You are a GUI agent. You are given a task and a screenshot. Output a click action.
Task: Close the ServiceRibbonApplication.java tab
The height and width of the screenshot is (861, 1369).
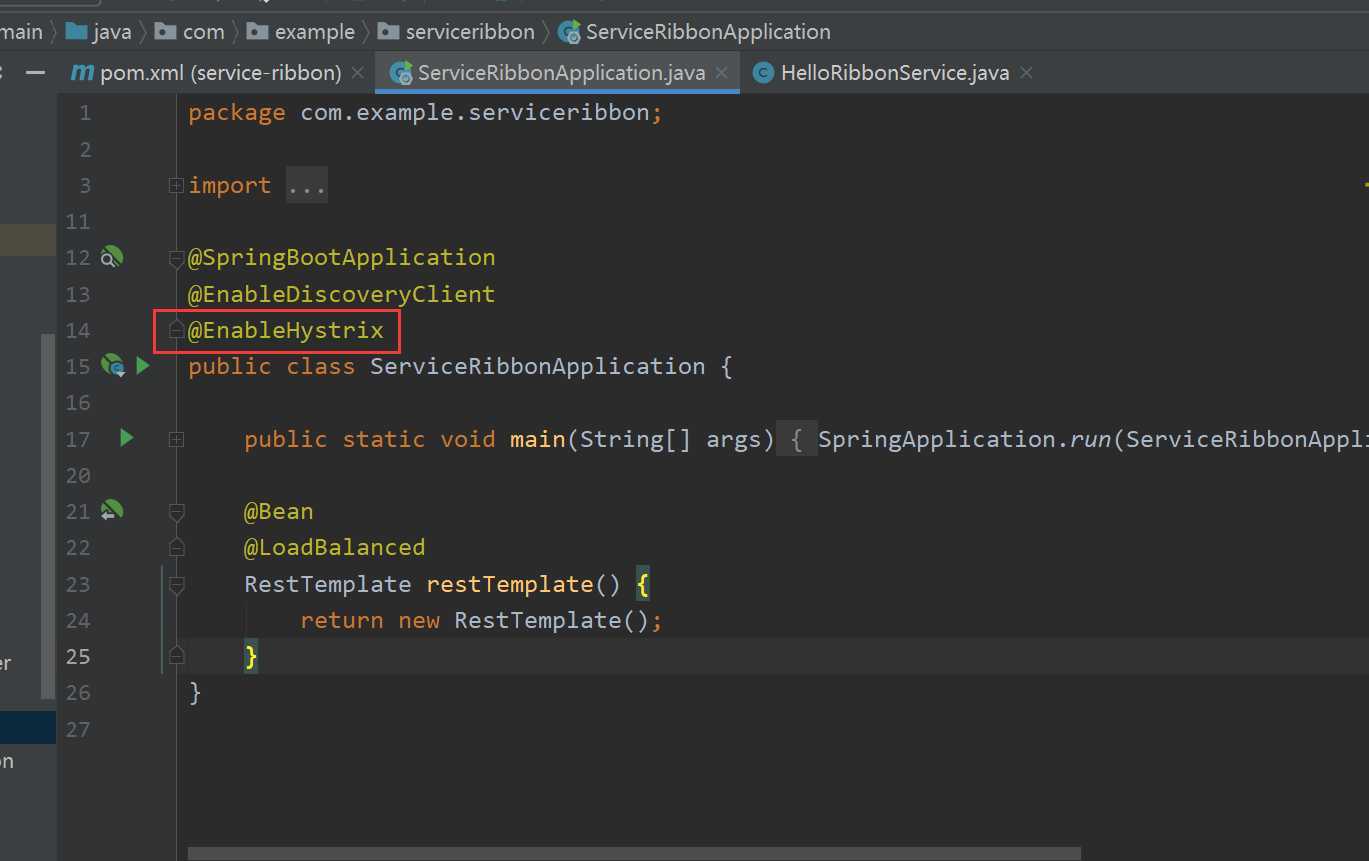pos(723,73)
